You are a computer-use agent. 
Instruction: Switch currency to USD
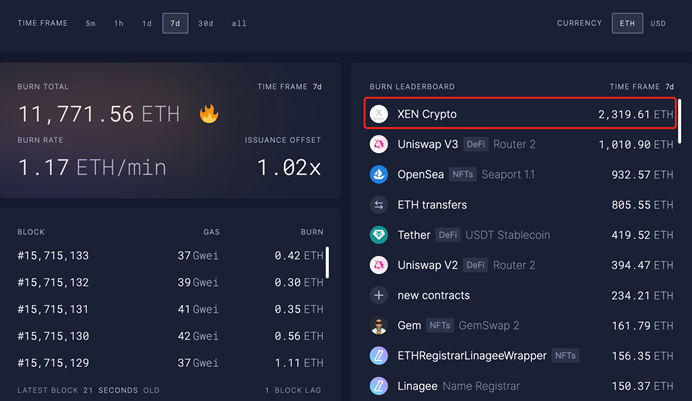pyautogui.click(x=658, y=23)
